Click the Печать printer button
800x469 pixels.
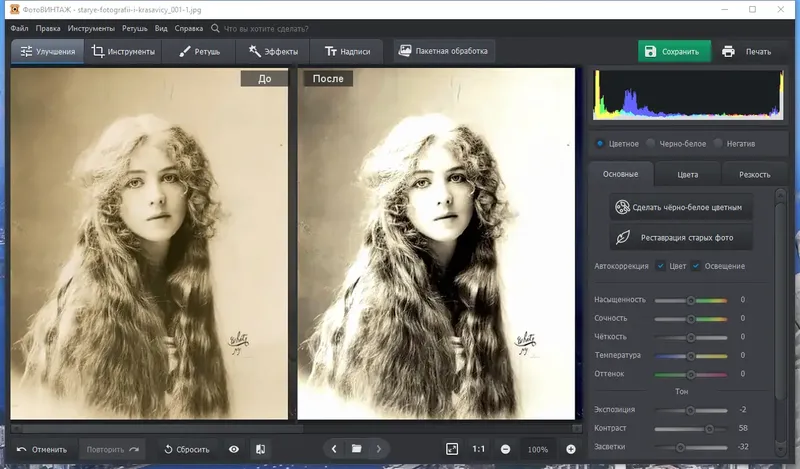746,51
